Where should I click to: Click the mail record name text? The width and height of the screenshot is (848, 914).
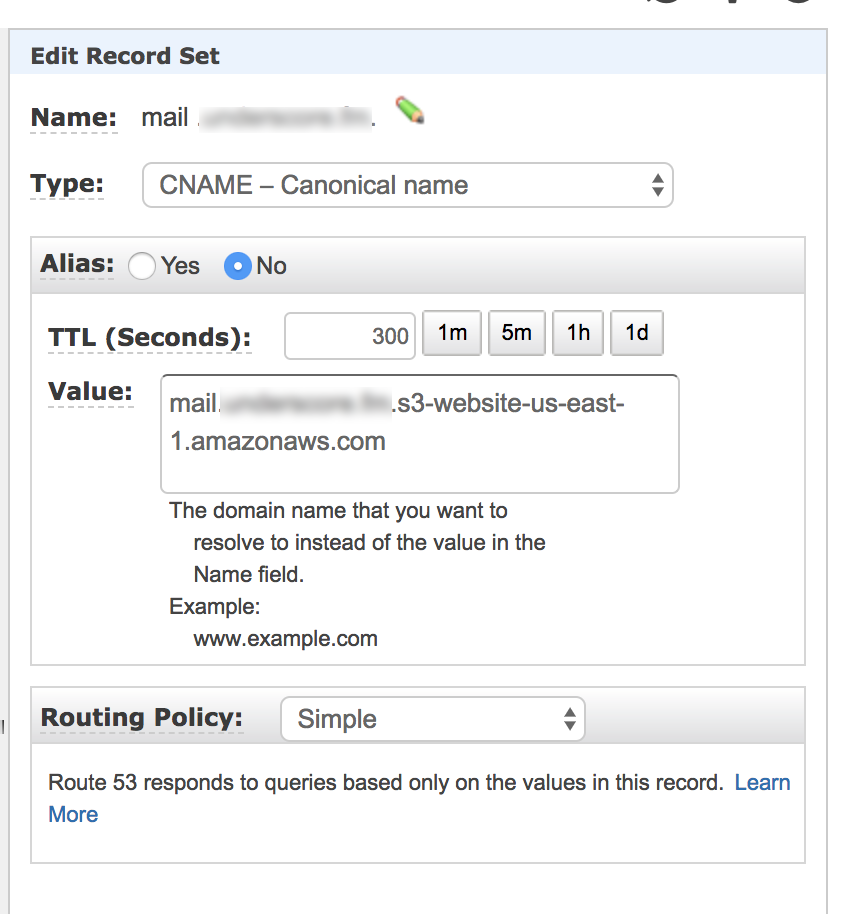click(165, 117)
